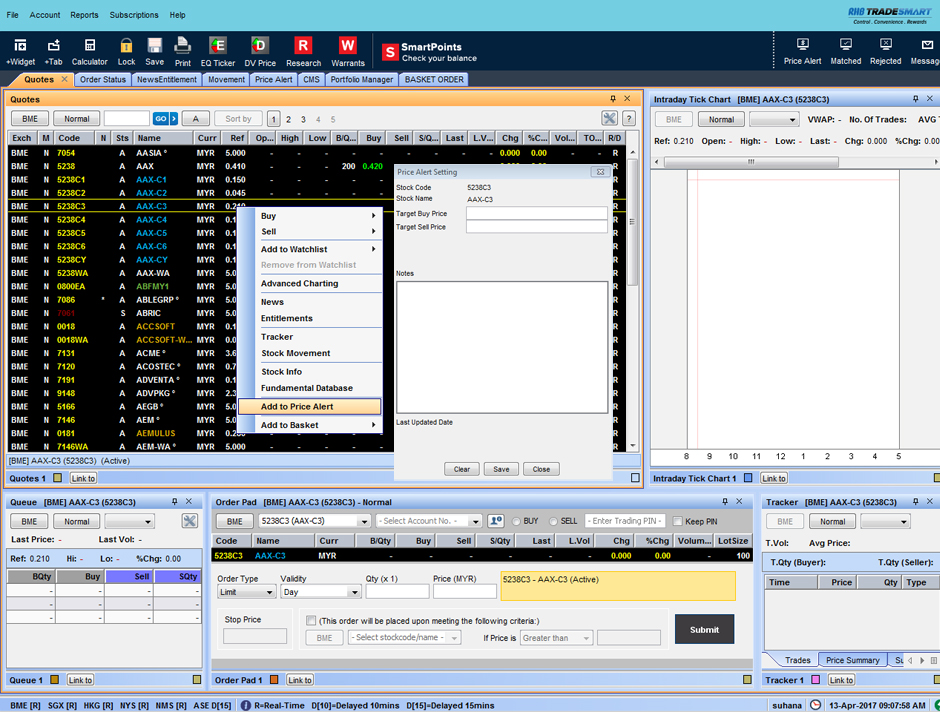Open the Subscriptions menu
Screen dimensions: 940x712
click(x=134, y=15)
